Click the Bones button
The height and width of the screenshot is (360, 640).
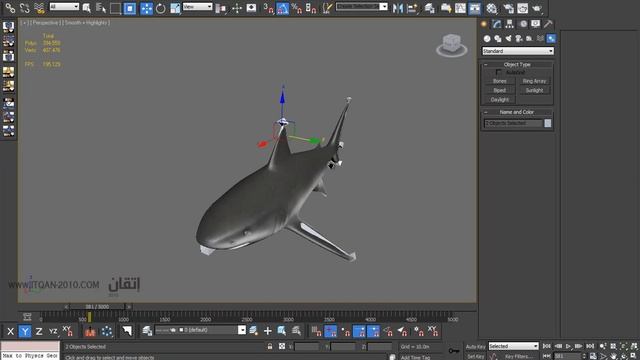[500, 81]
